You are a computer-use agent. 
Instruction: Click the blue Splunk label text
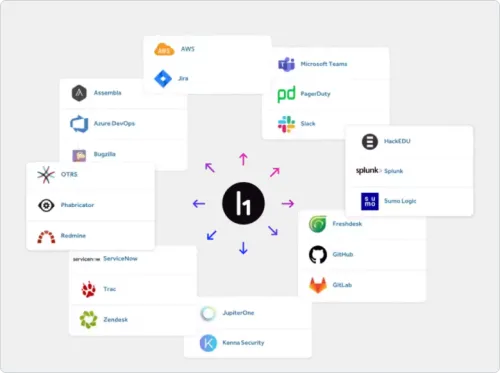393,171
